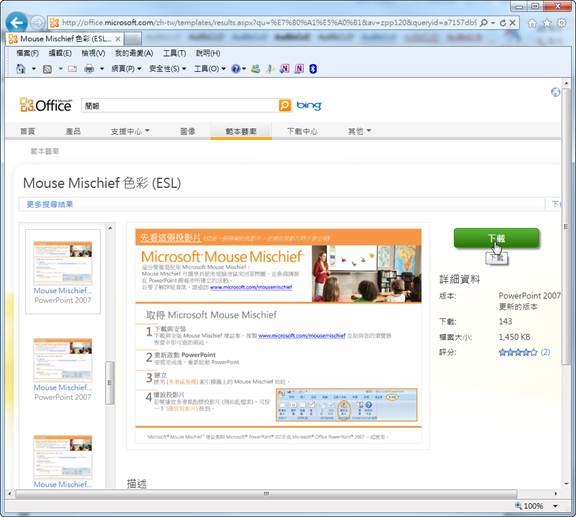The width and height of the screenshot is (576, 517).
Task: Open IE settings gear icon
Action: point(562,24)
